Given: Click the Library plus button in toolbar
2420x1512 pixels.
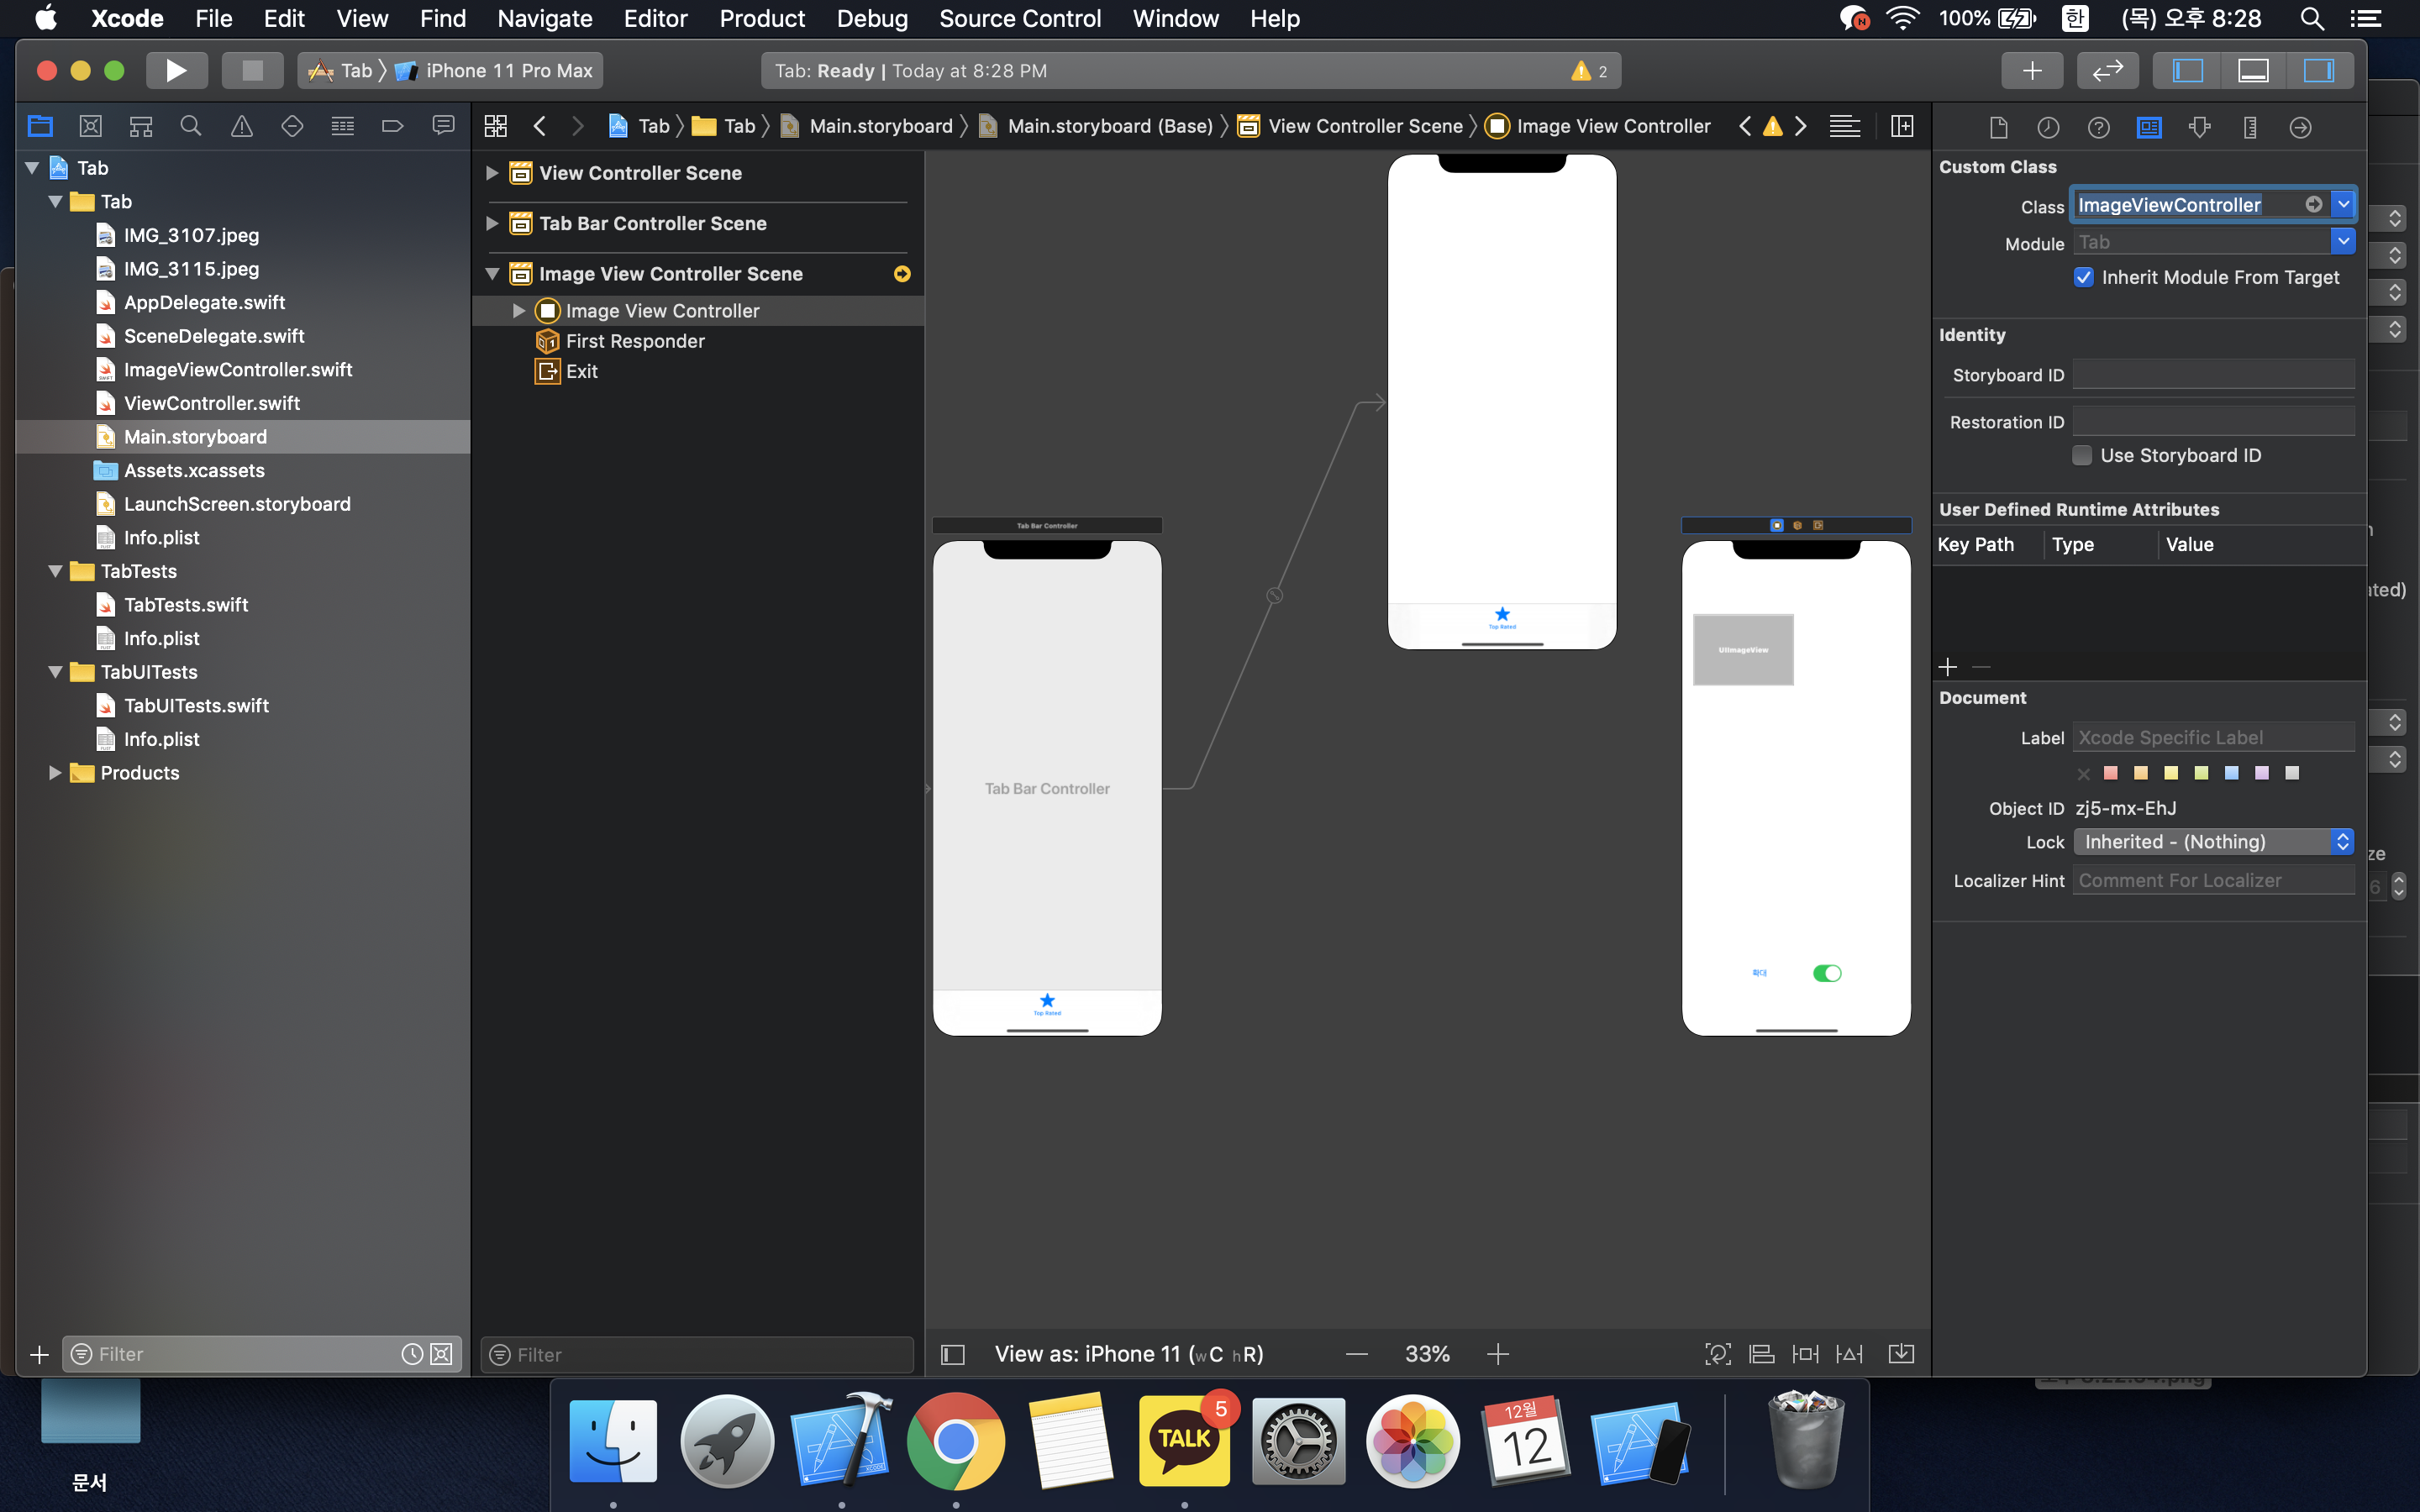Looking at the screenshot, I should 2031,71.
